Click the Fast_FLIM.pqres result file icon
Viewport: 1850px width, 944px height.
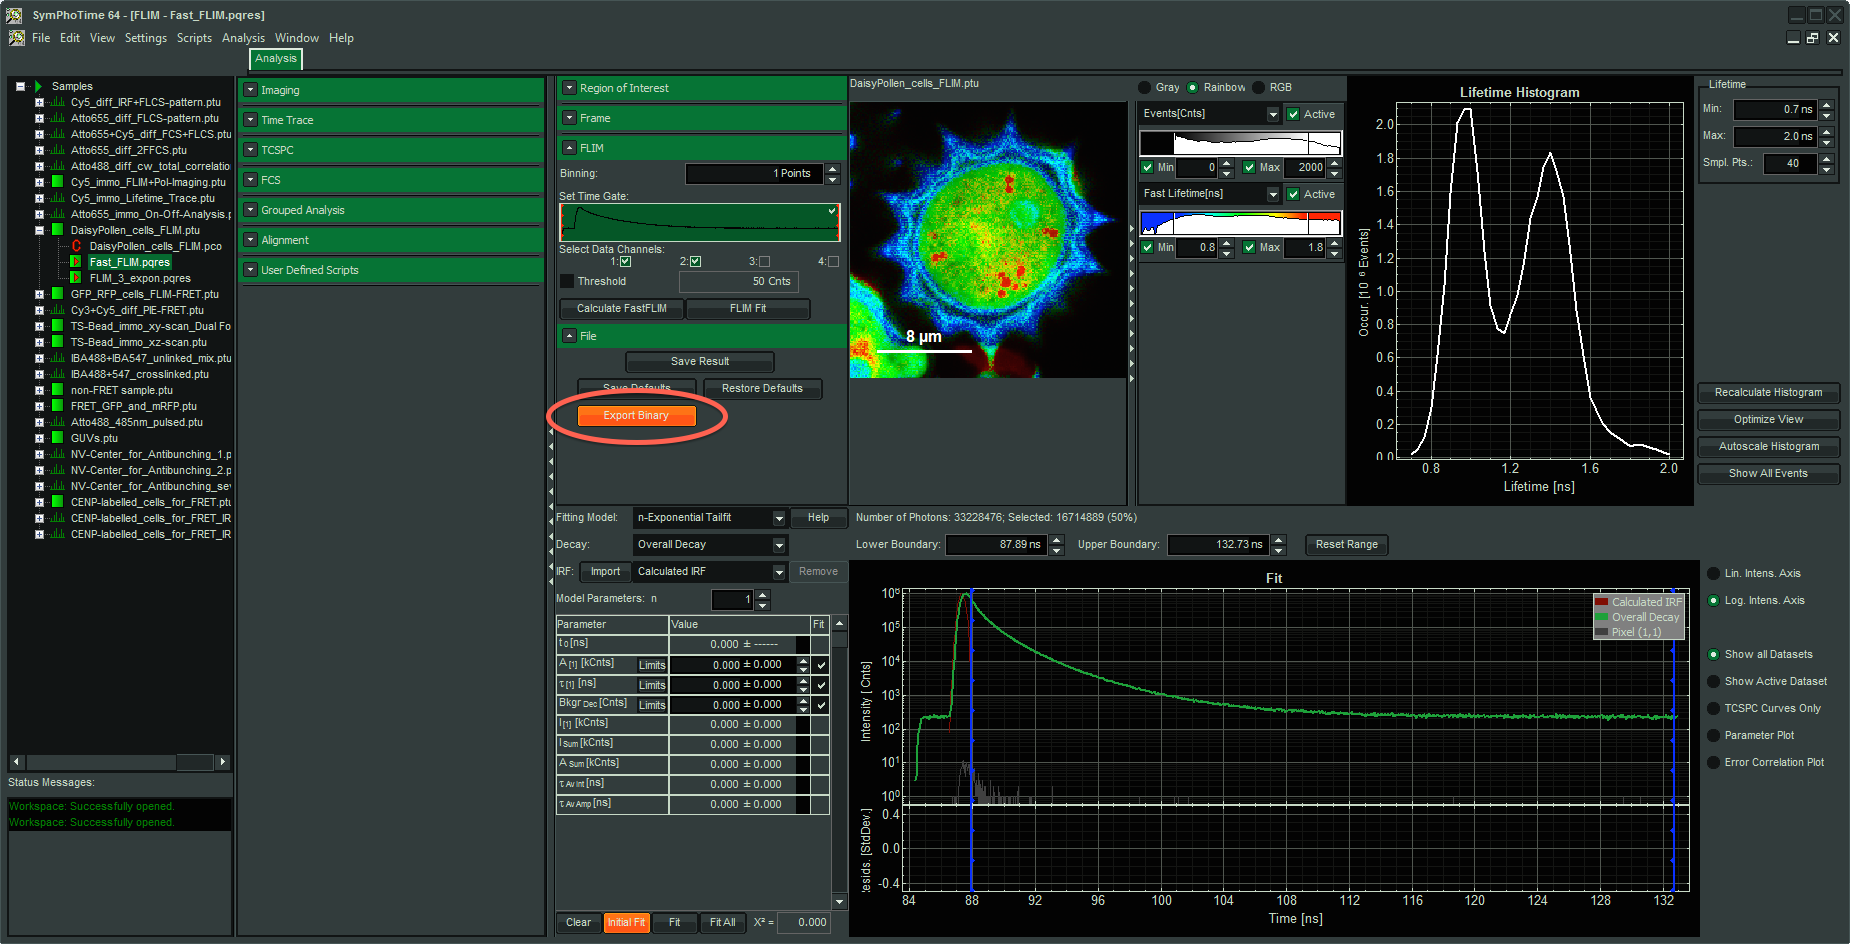[76, 262]
